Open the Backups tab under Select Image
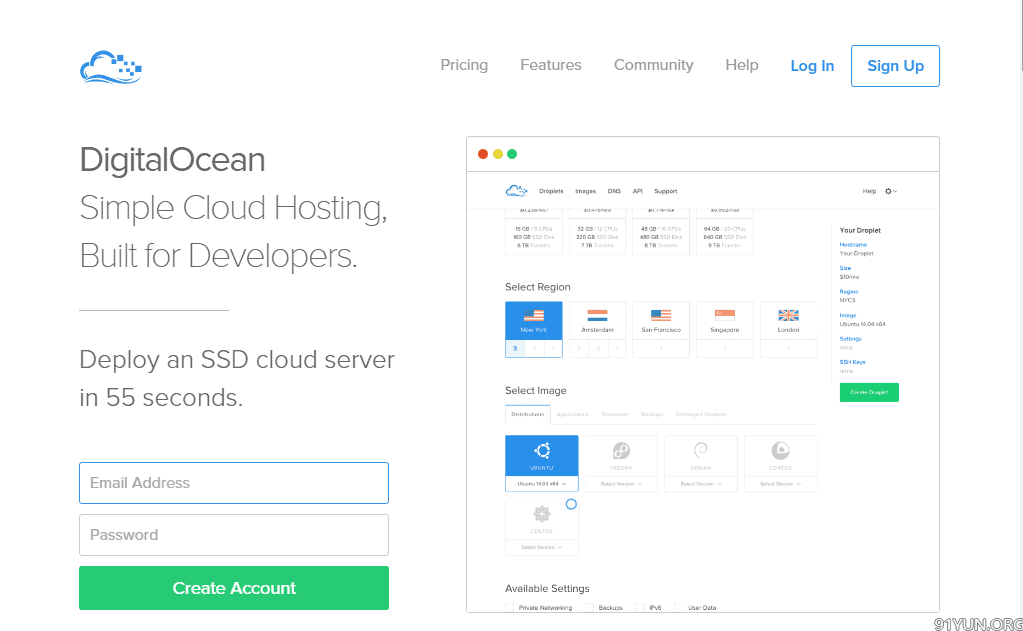Image resolution: width=1023 pixels, height=631 pixels. pos(652,414)
